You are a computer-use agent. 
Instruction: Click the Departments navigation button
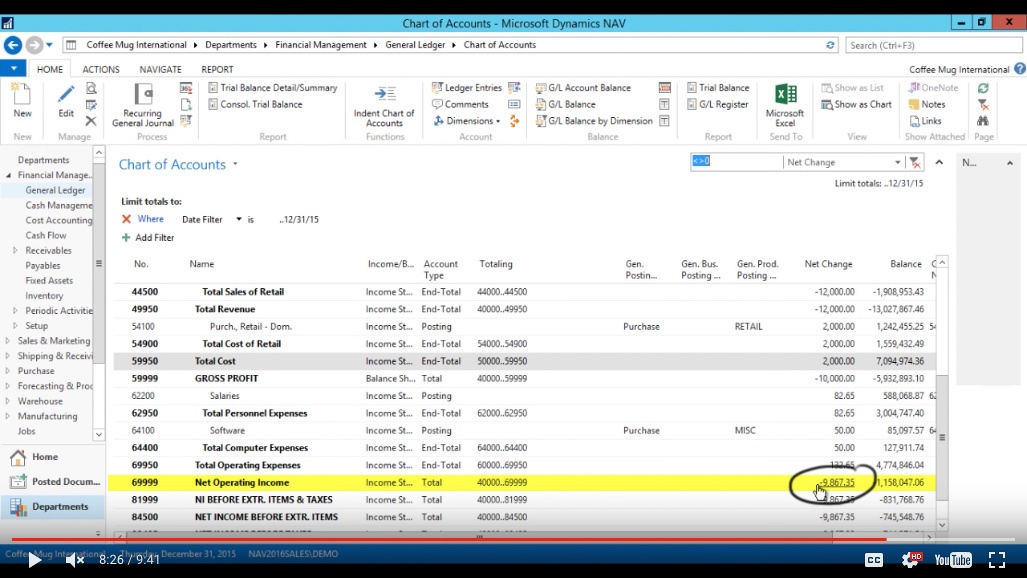52,507
